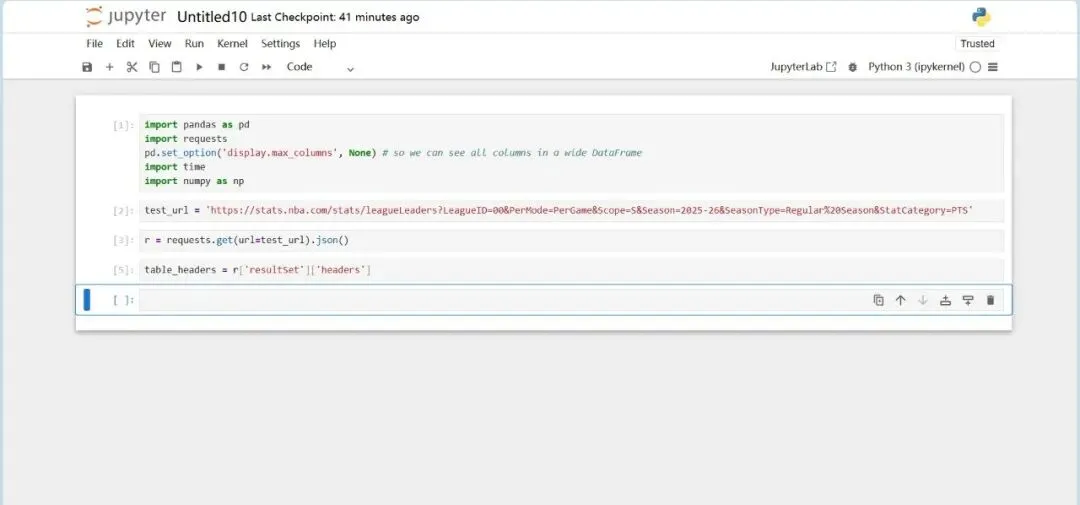1080x505 pixels.
Task: Run the current cell with the play icon
Action: click(x=199, y=67)
